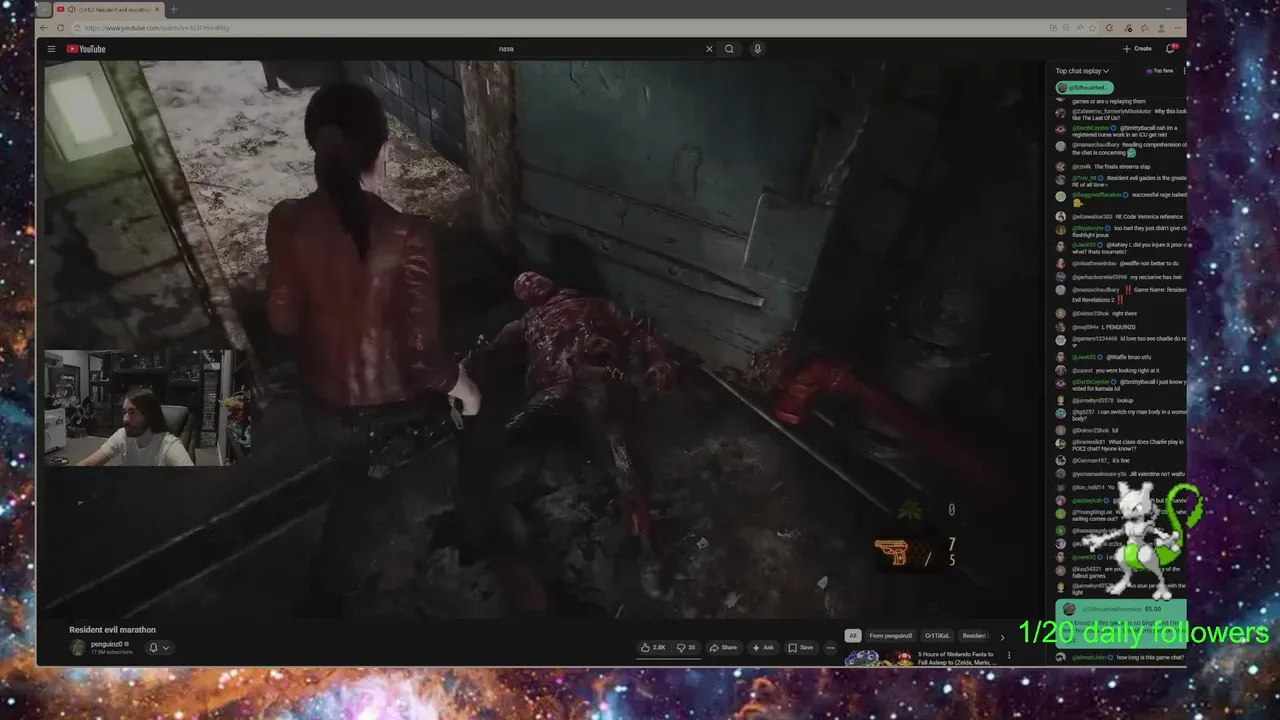The image size is (1280, 720).
Task: Start voice search with the microphone
Action: tap(757, 49)
